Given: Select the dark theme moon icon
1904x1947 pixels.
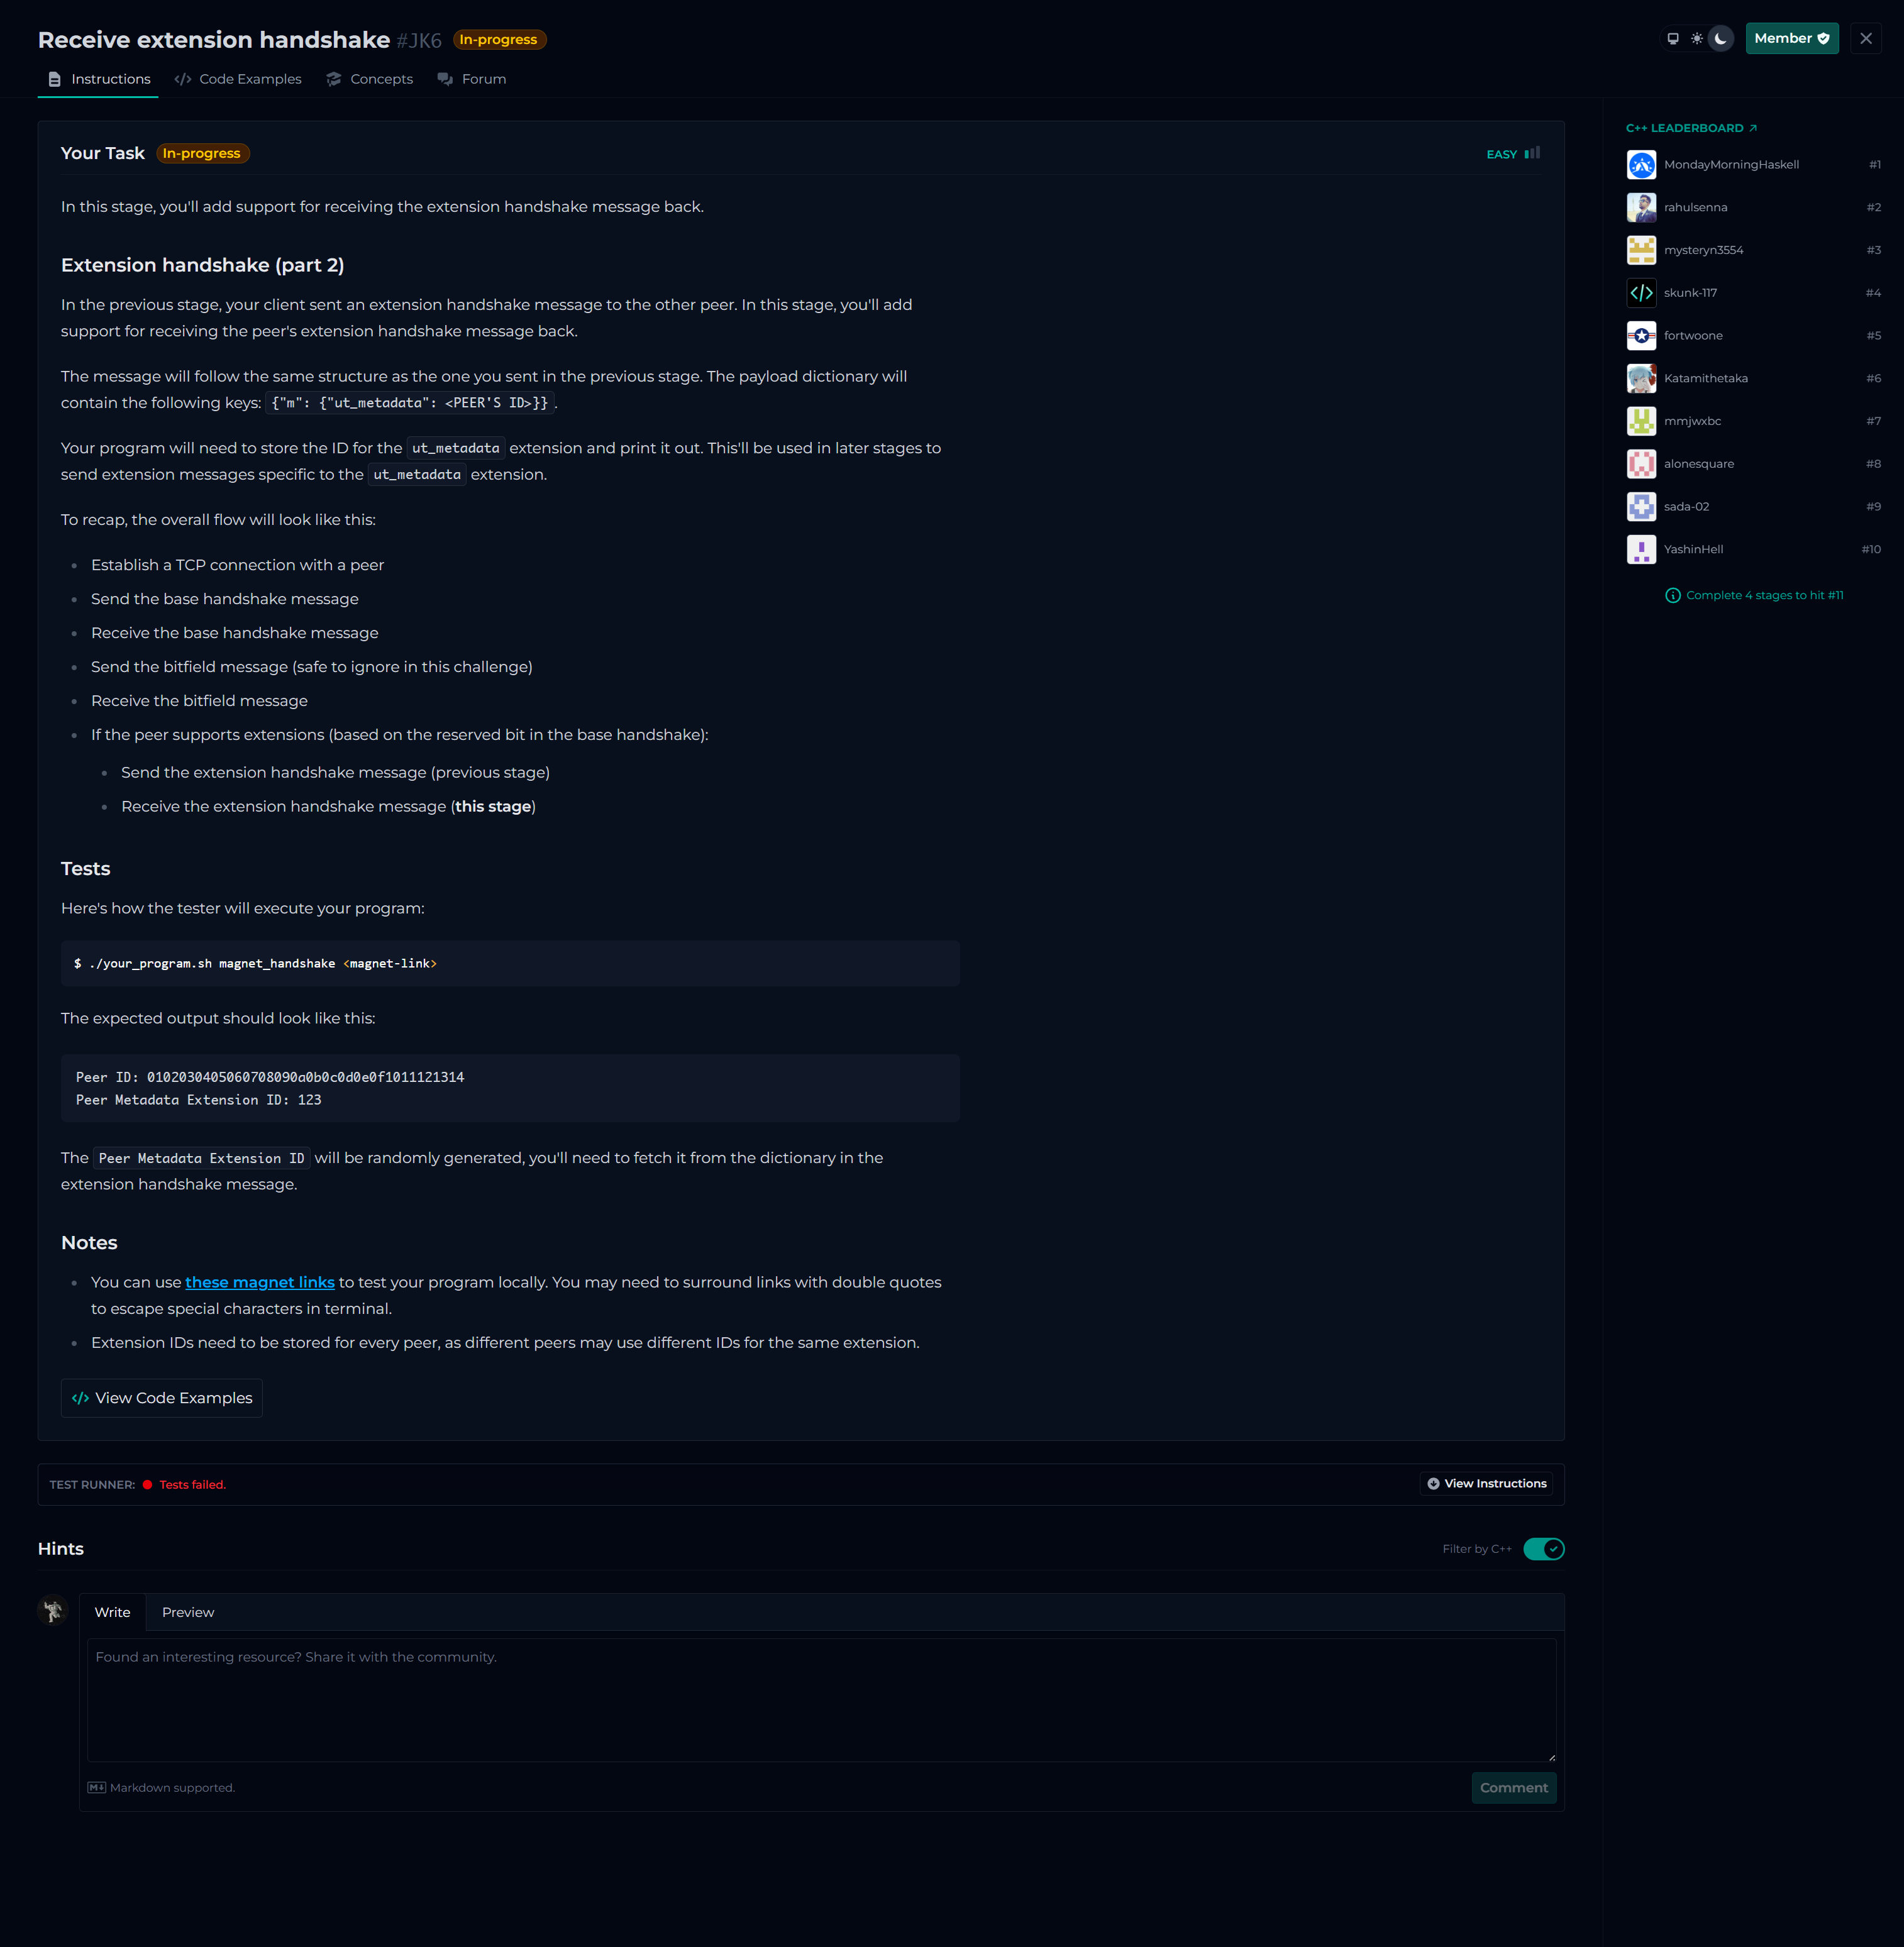Looking at the screenshot, I should (1721, 39).
